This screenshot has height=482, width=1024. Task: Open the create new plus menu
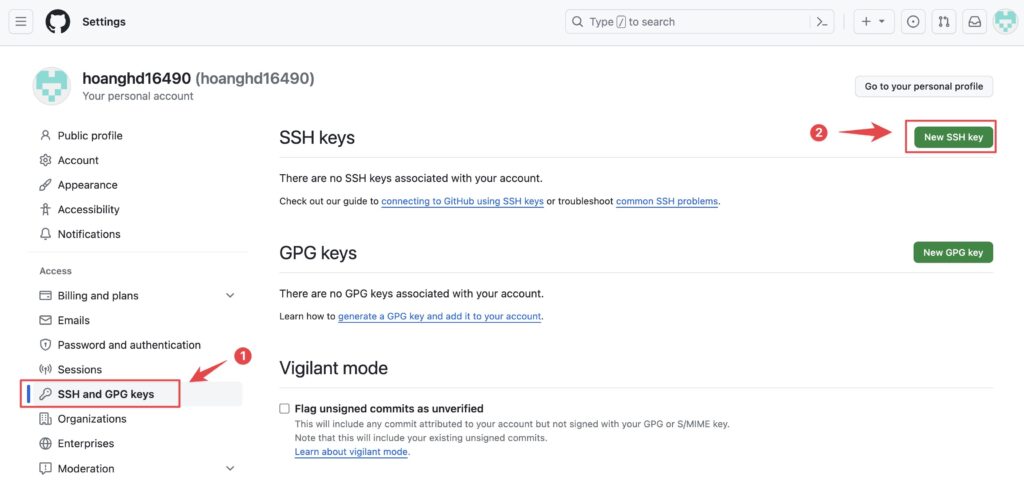pyautogui.click(x=873, y=22)
